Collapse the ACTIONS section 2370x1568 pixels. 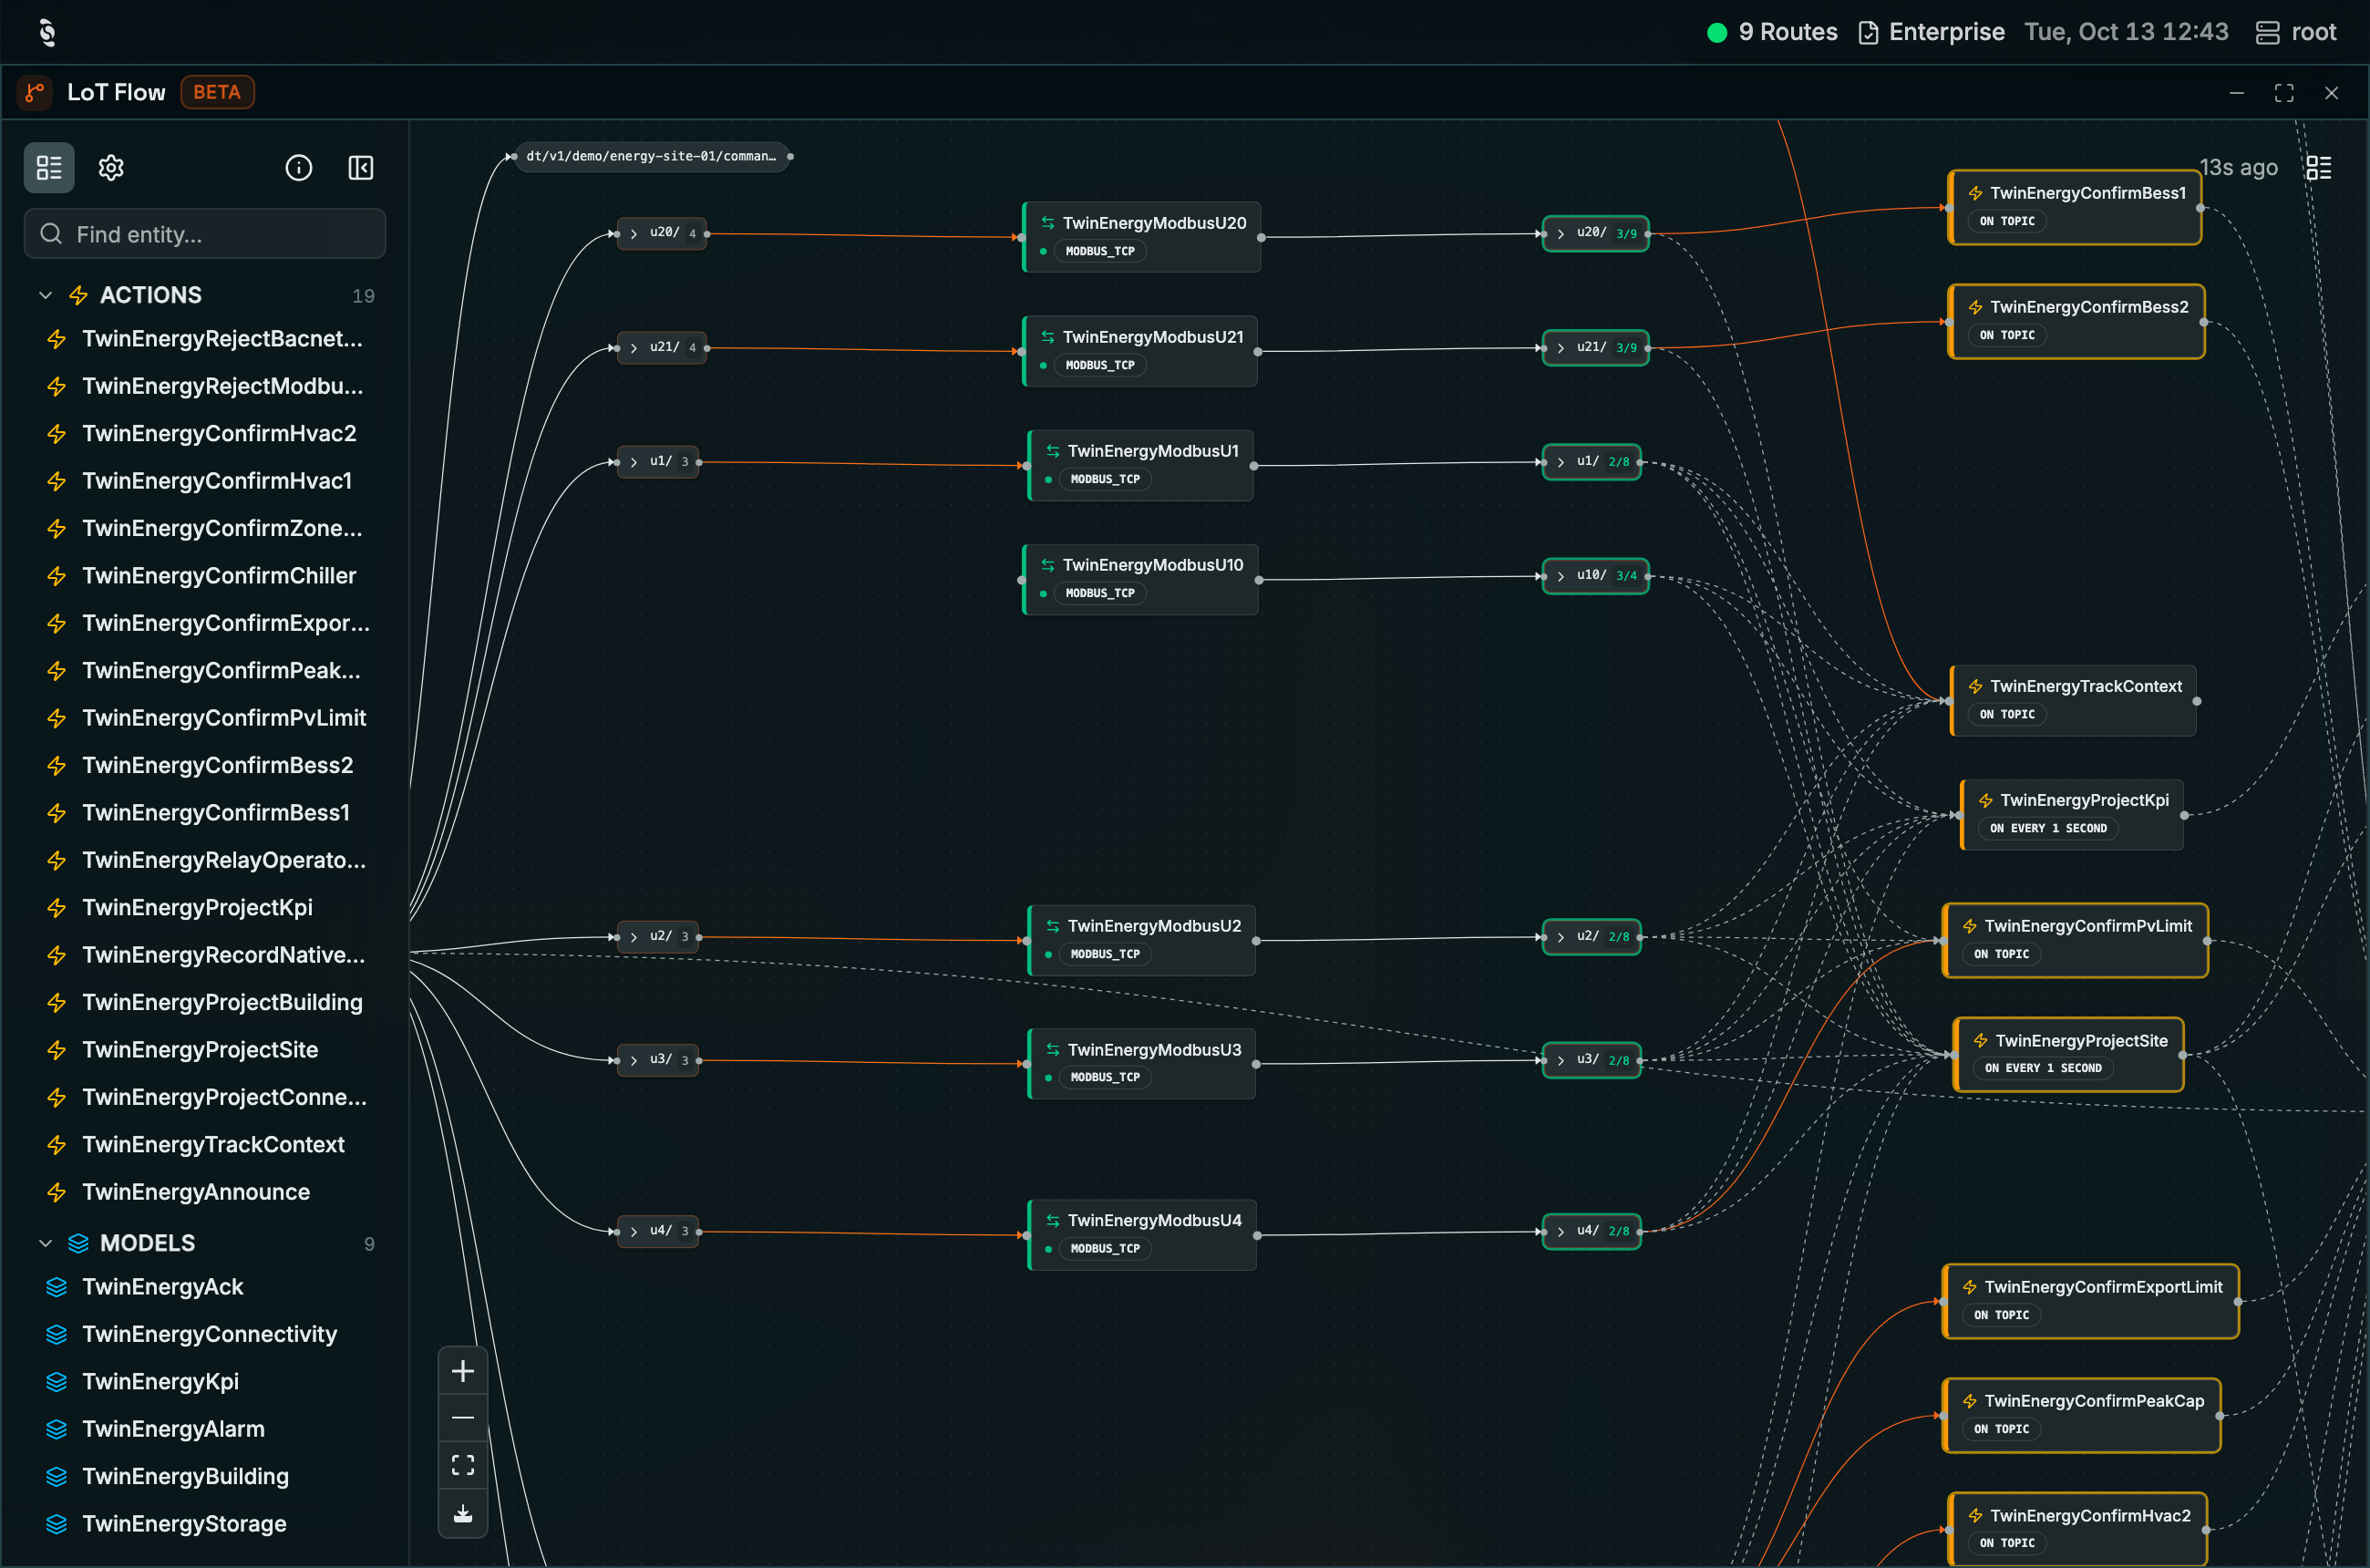point(45,295)
